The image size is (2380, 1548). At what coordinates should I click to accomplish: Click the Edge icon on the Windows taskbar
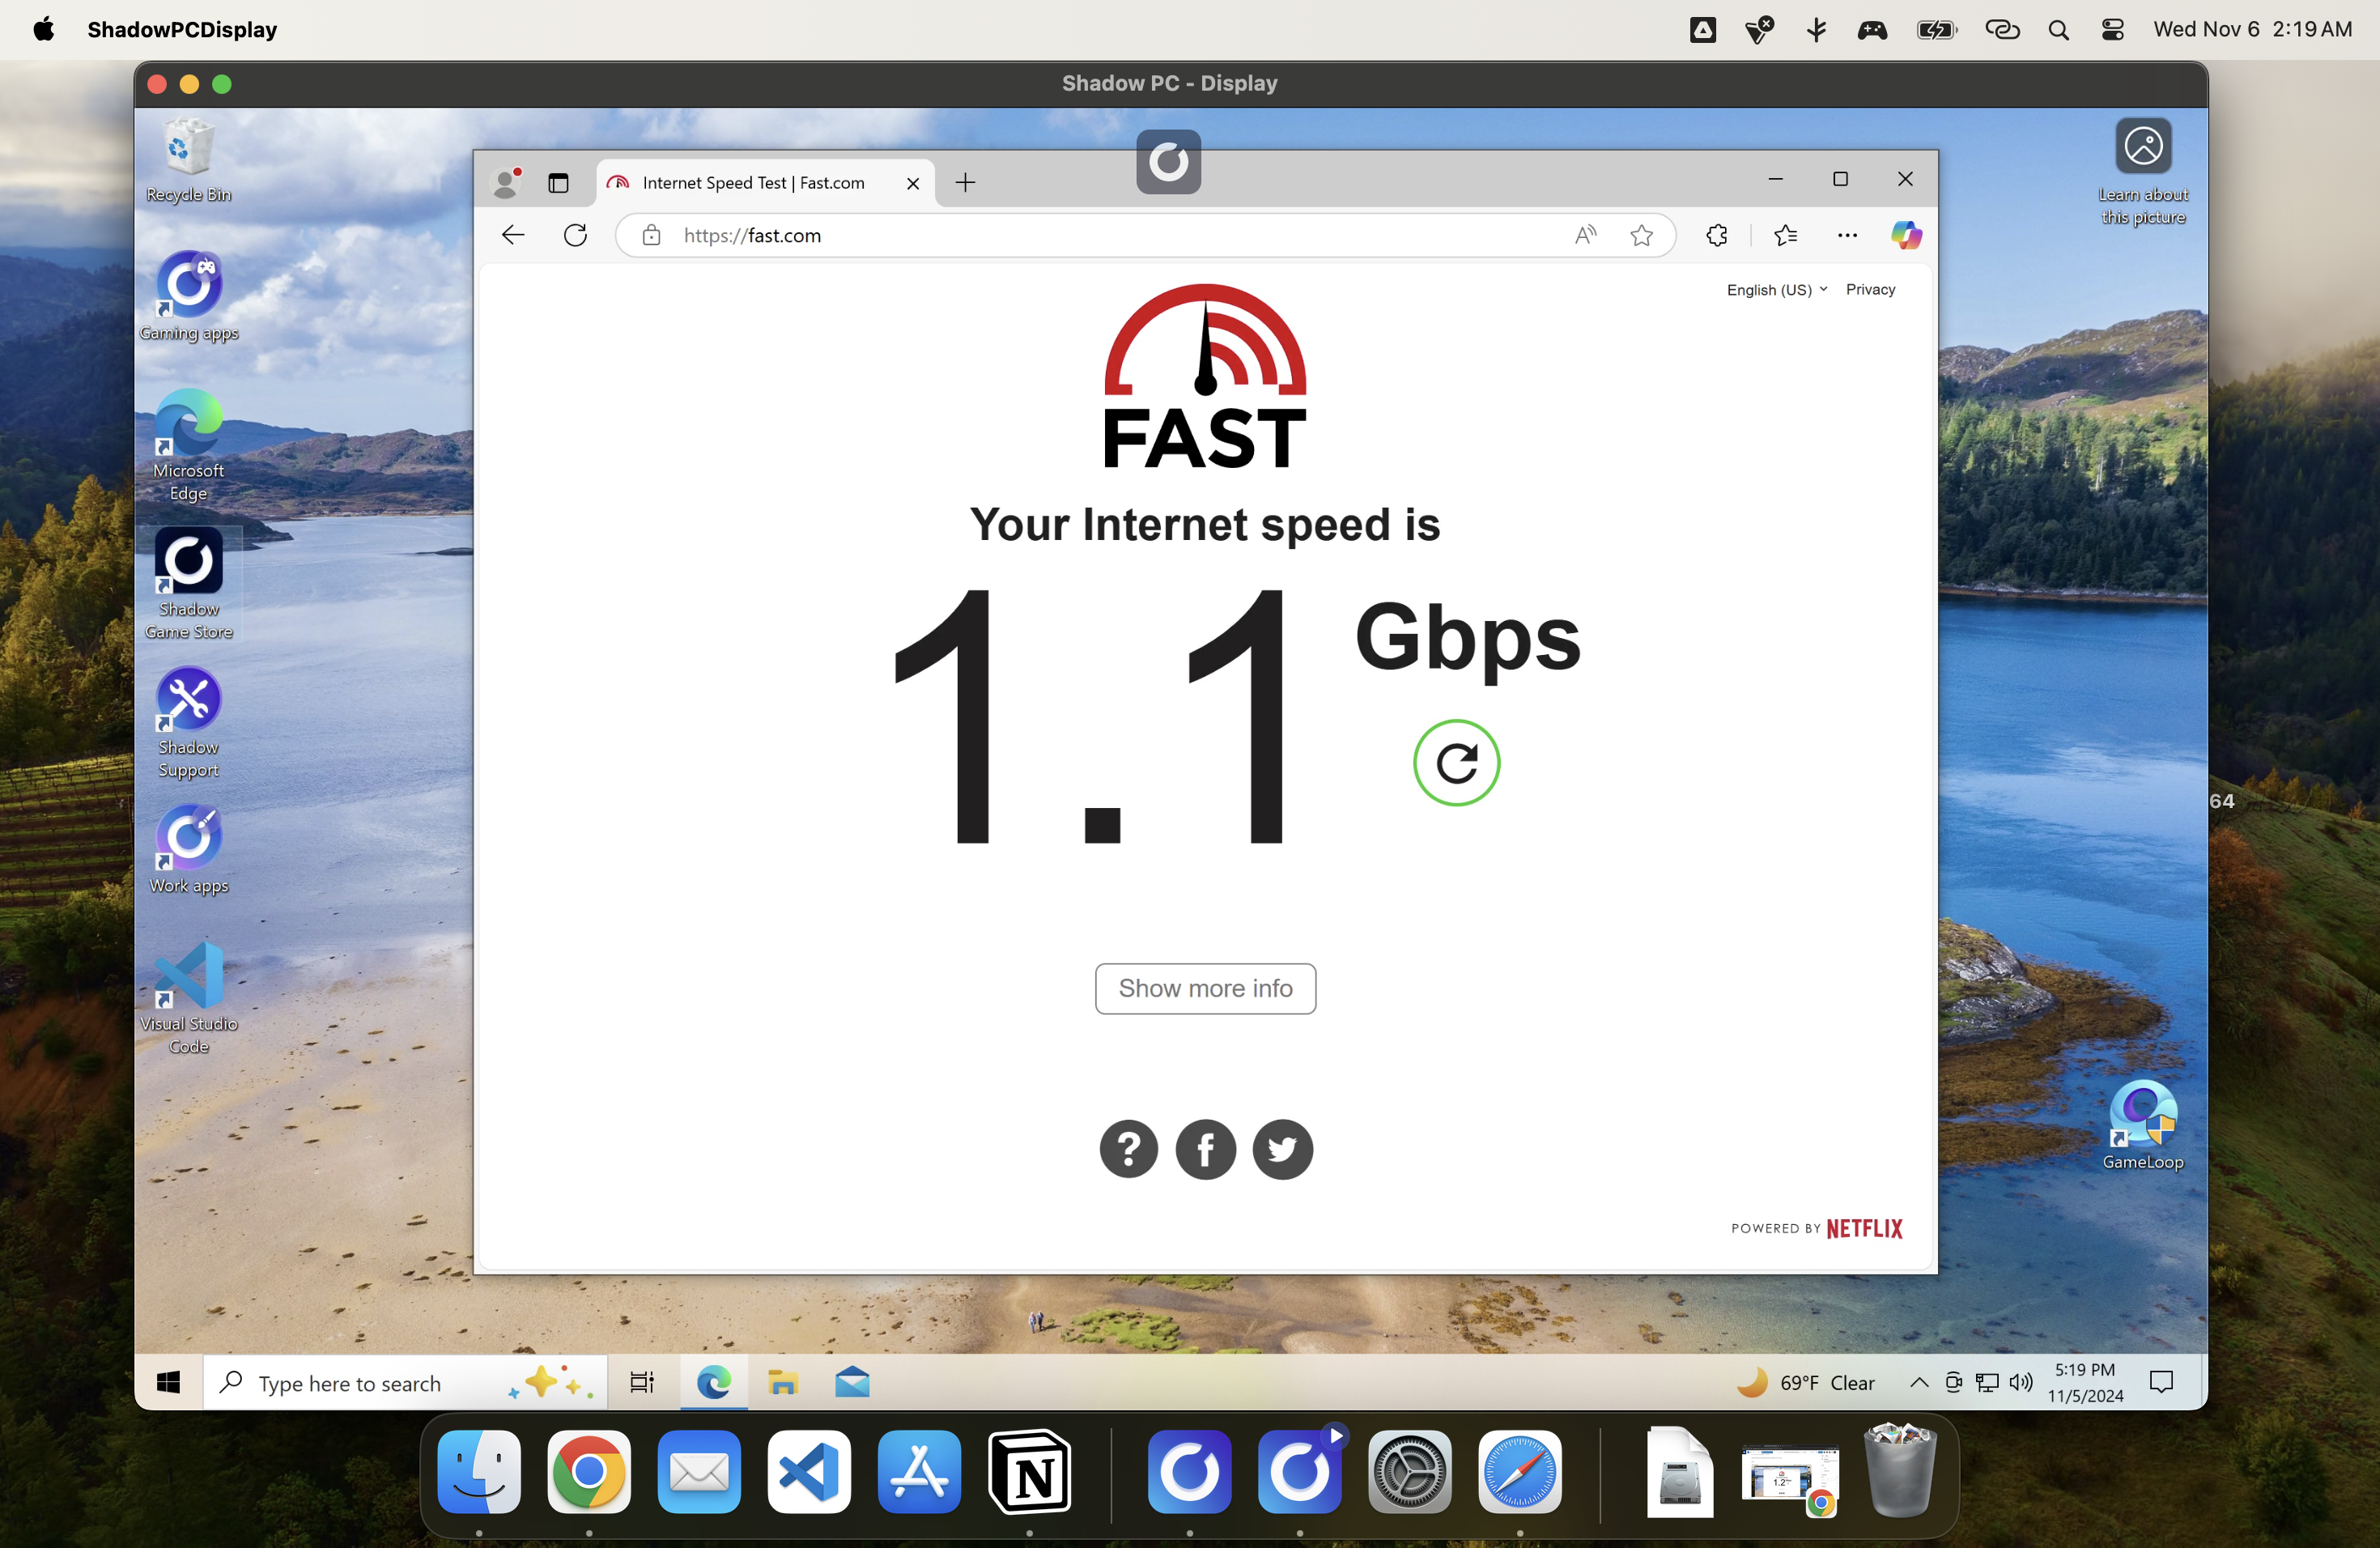[x=713, y=1382]
